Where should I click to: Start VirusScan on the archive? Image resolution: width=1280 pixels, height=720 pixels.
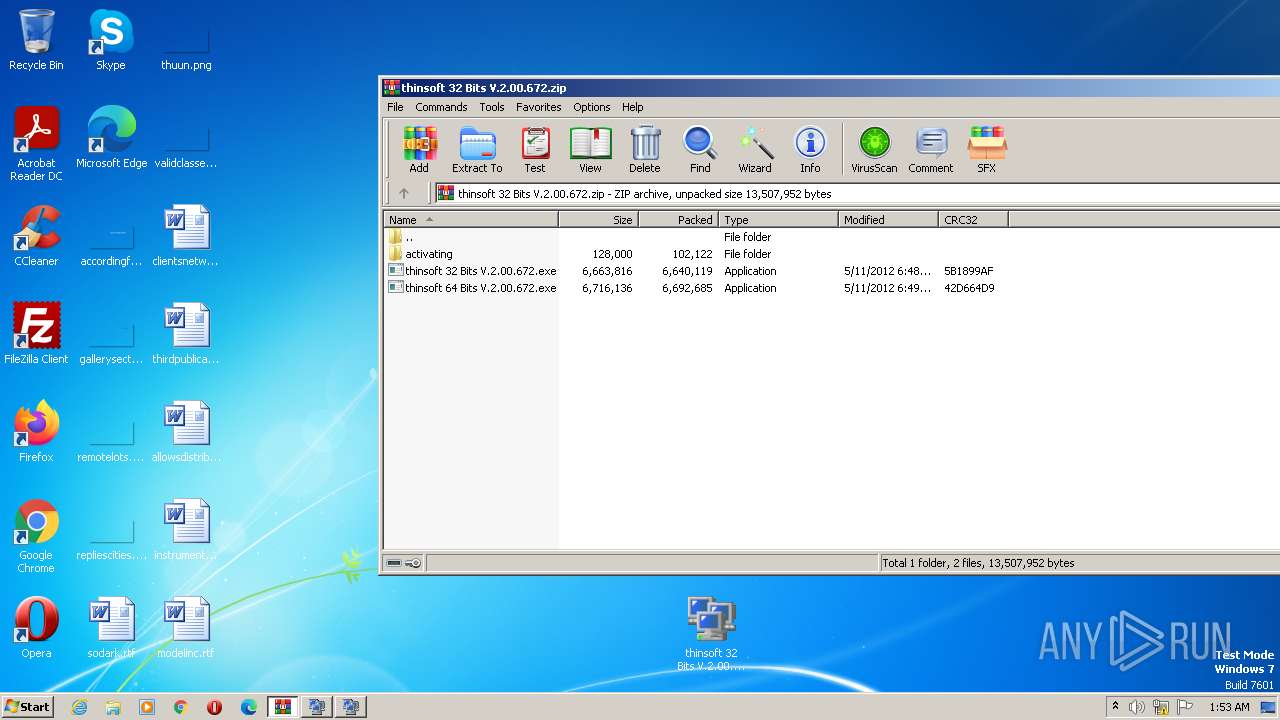point(874,150)
